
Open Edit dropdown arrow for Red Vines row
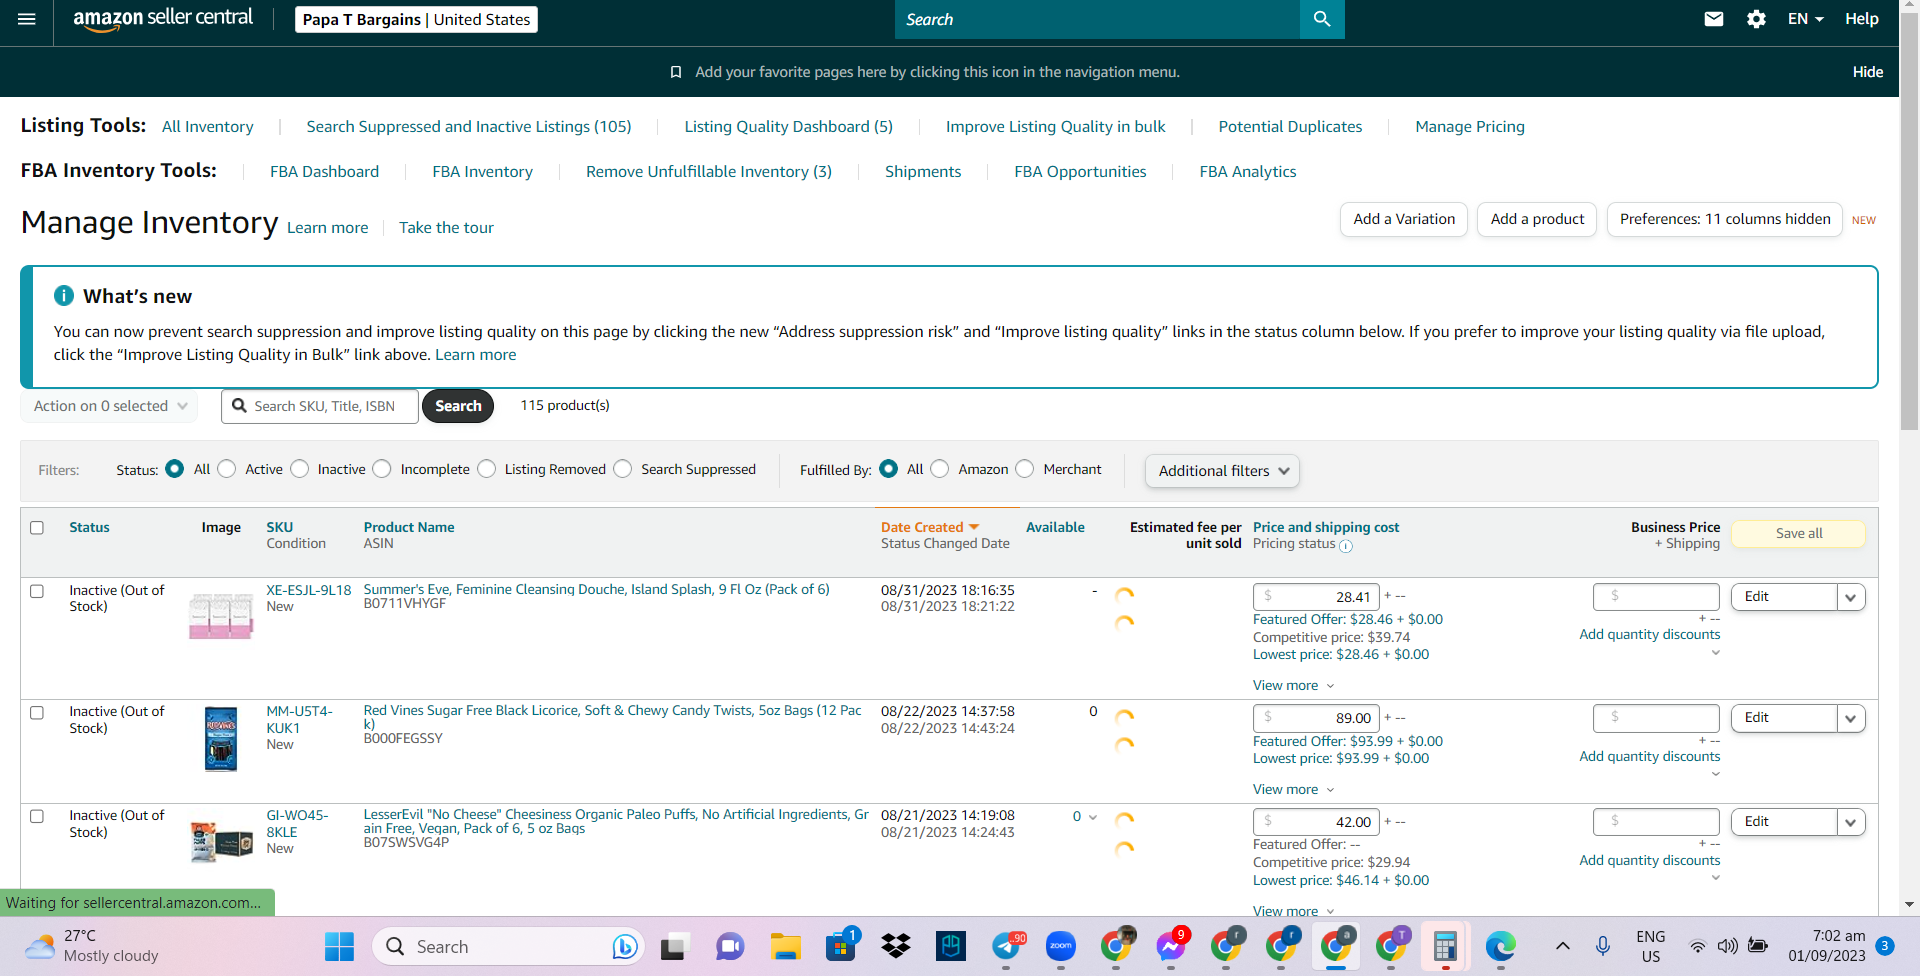click(x=1851, y=719)
